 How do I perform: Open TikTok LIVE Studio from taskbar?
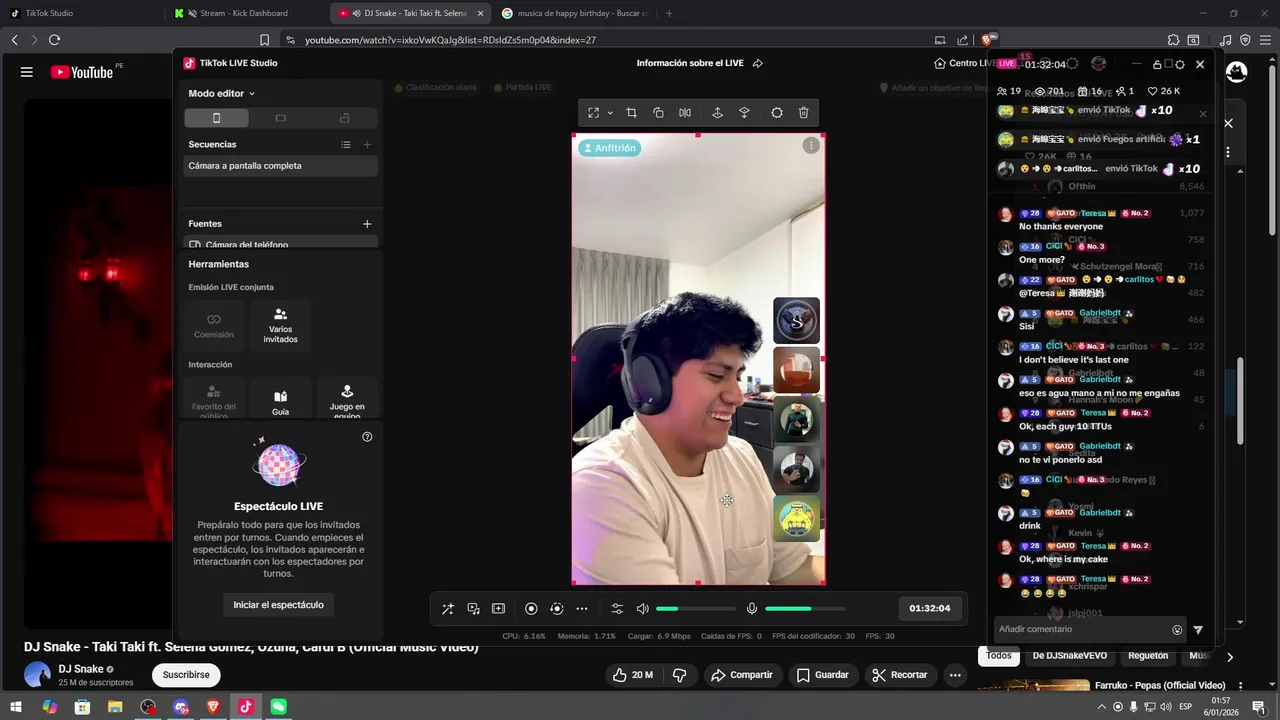click(x=246, y=707)
